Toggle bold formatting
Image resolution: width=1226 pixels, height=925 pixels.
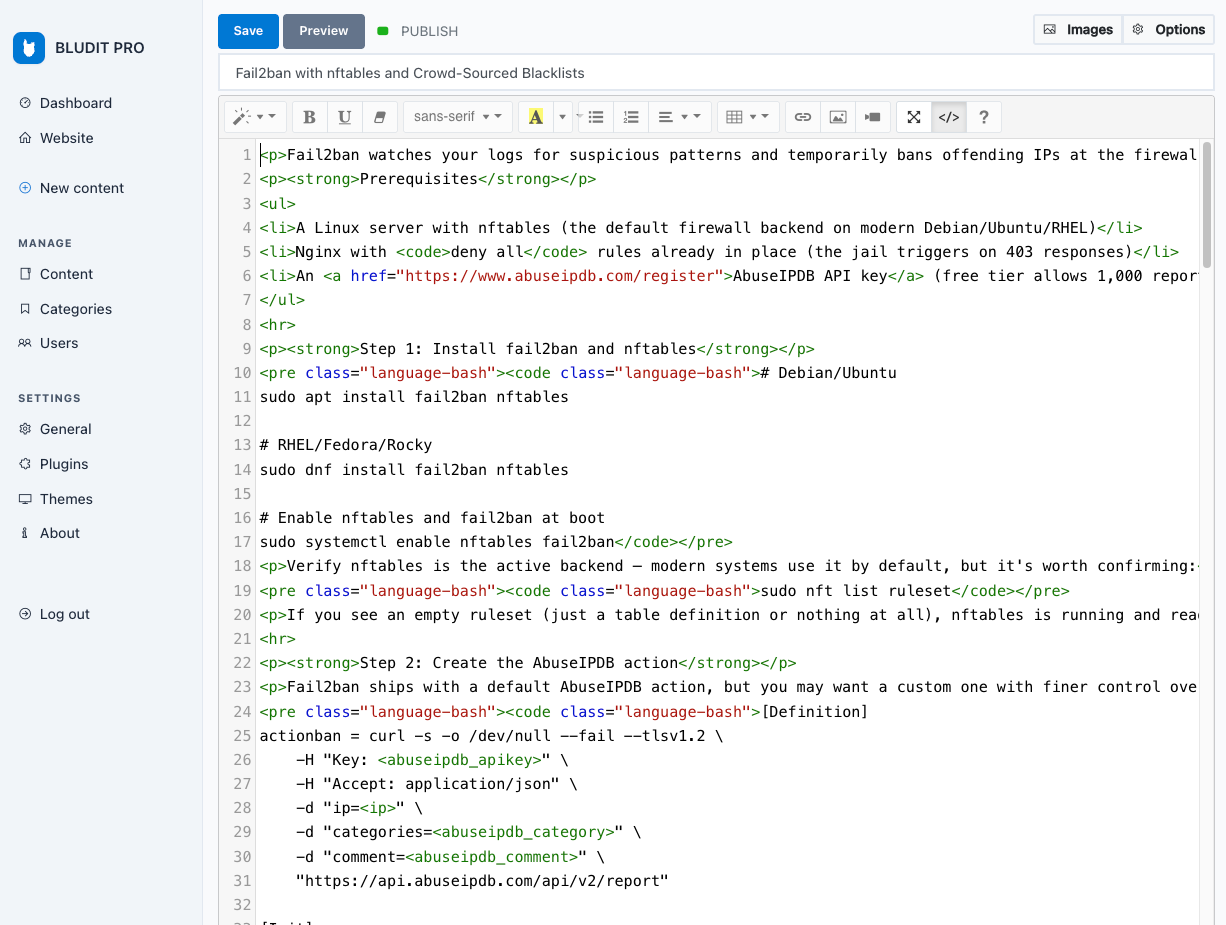[x=310, y=117]
